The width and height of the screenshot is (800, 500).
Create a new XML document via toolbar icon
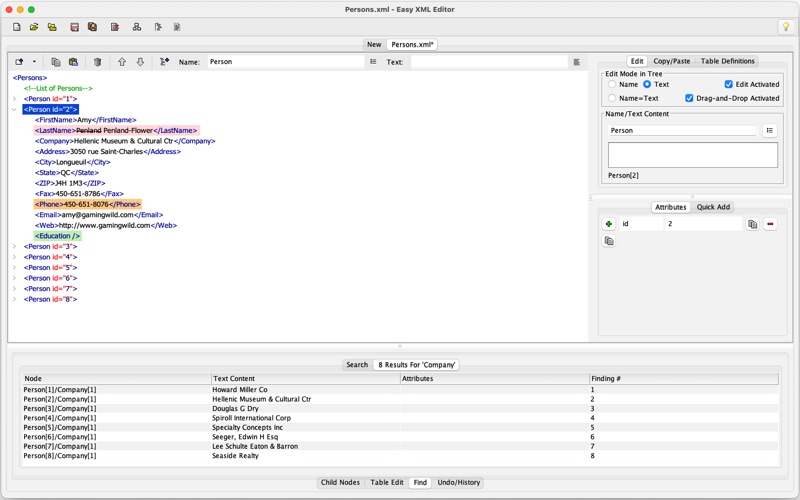pos(17,27)
